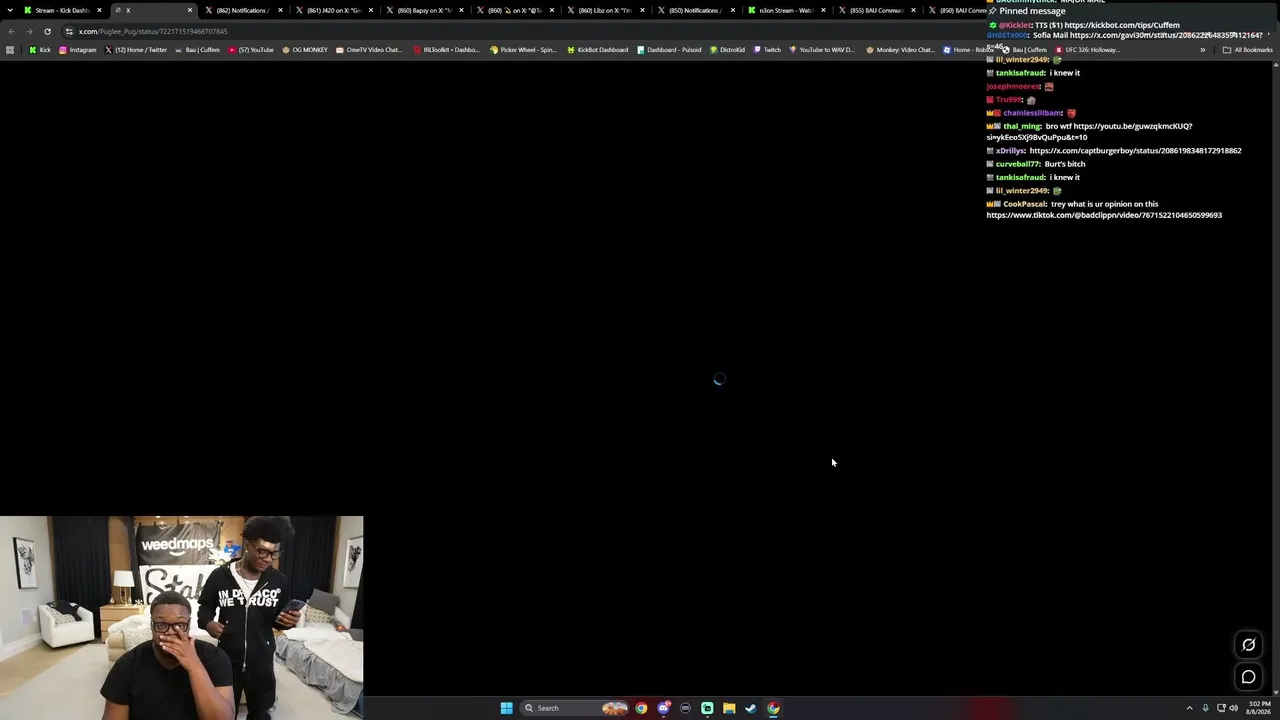Open the microphone tray icon
The image size is (1280, 720).
pyautogui.click(x=1205, y=708)
